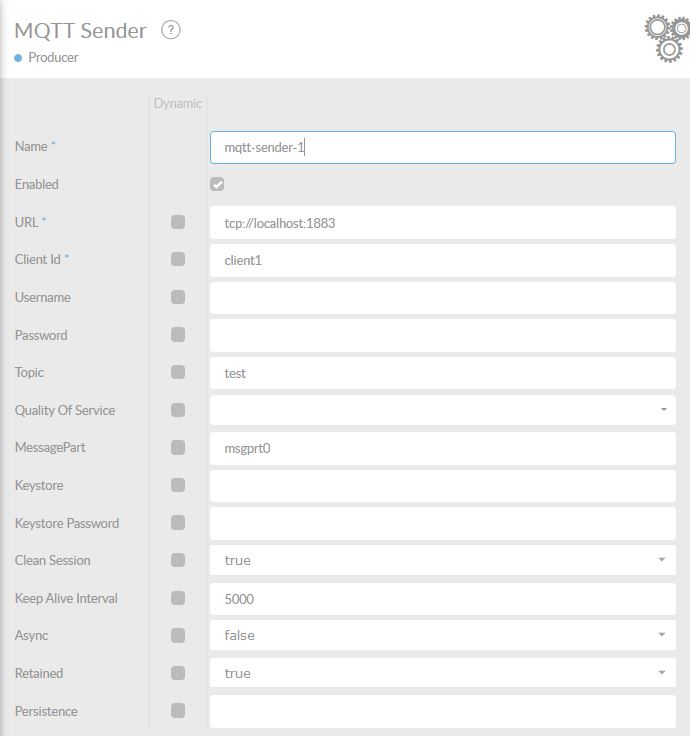This screenshot has width=690, height=736.
Task: Click the Keep Alive Interval field
Action: point(442,598)
